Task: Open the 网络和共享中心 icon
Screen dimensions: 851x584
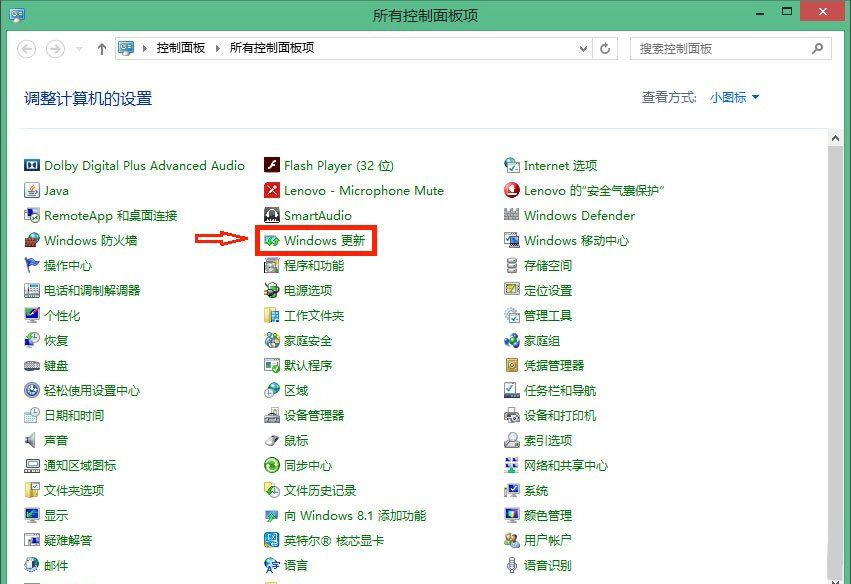Action: coord(512,465)
